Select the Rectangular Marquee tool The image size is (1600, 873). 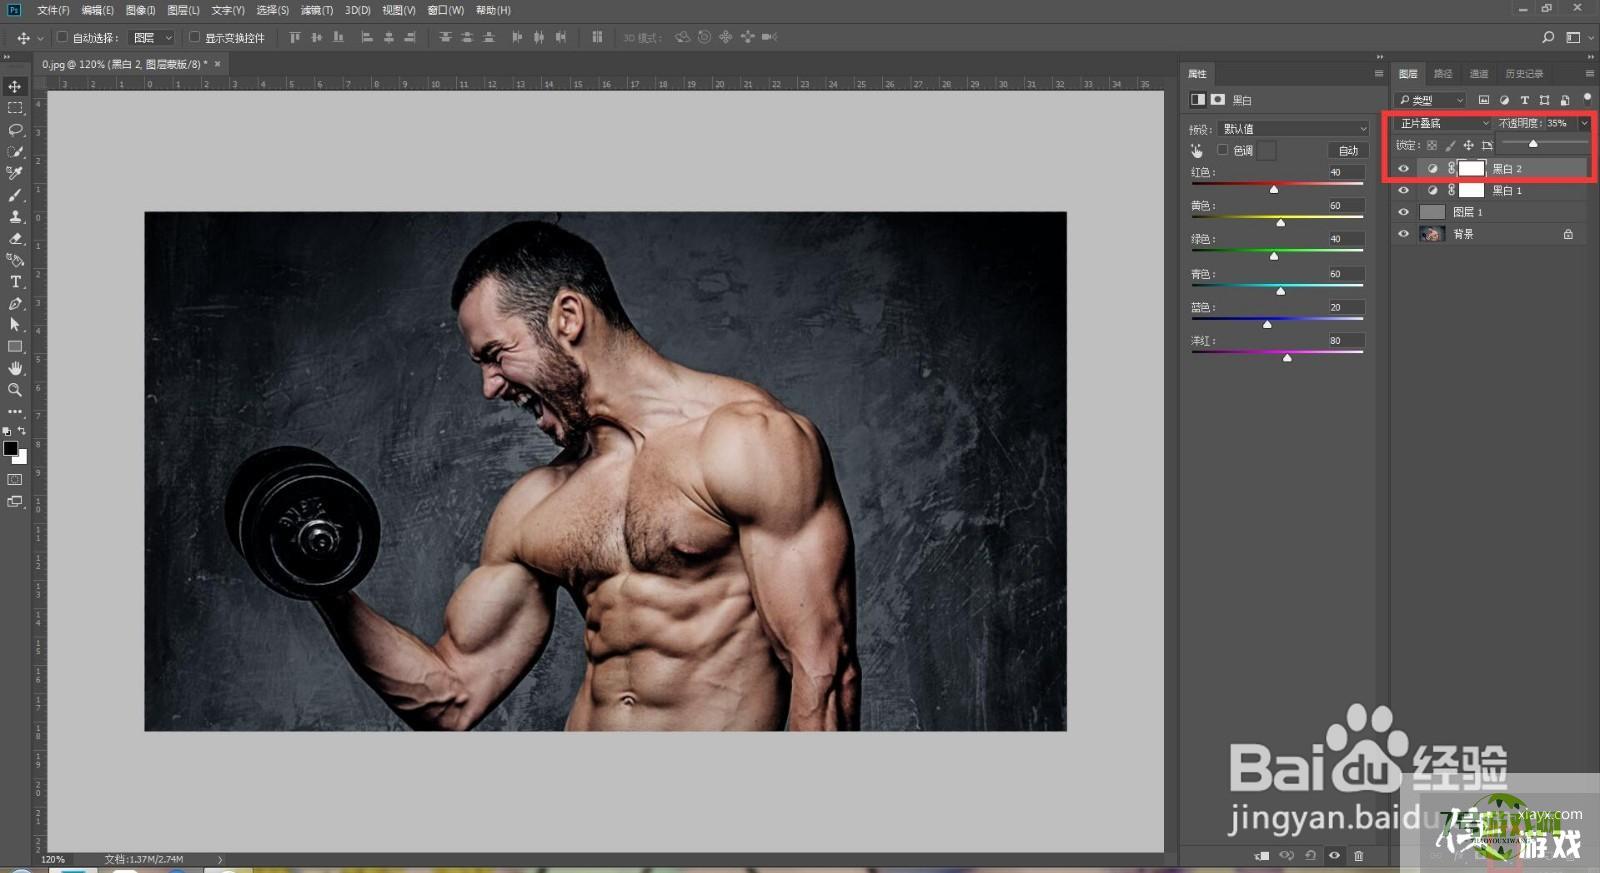(15, 108)
